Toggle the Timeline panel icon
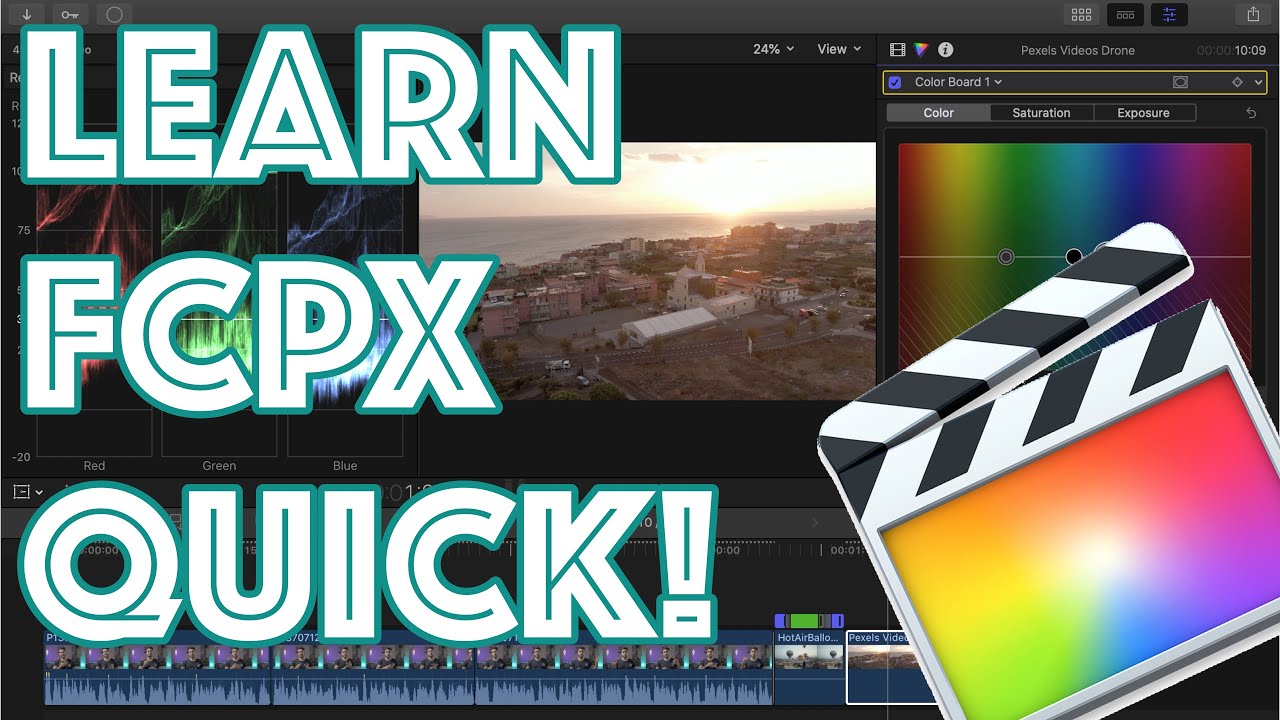 [x=1125, y=14]
